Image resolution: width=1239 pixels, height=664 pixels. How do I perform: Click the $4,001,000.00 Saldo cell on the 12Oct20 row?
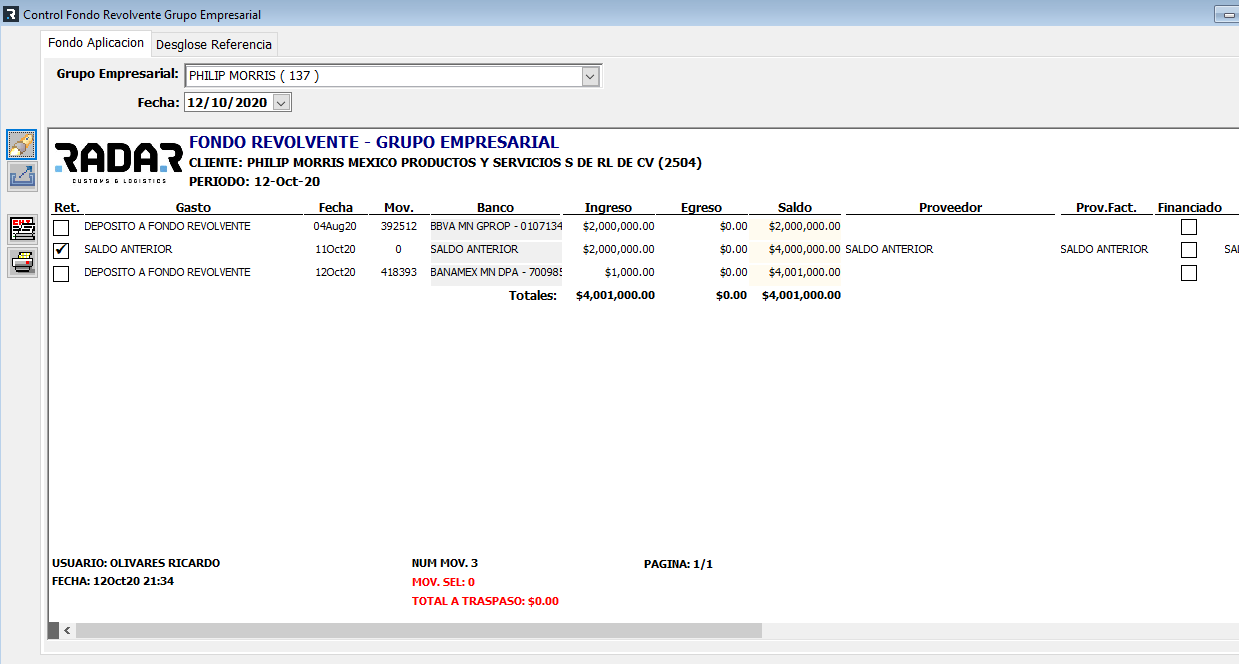(x=805, y=272)
